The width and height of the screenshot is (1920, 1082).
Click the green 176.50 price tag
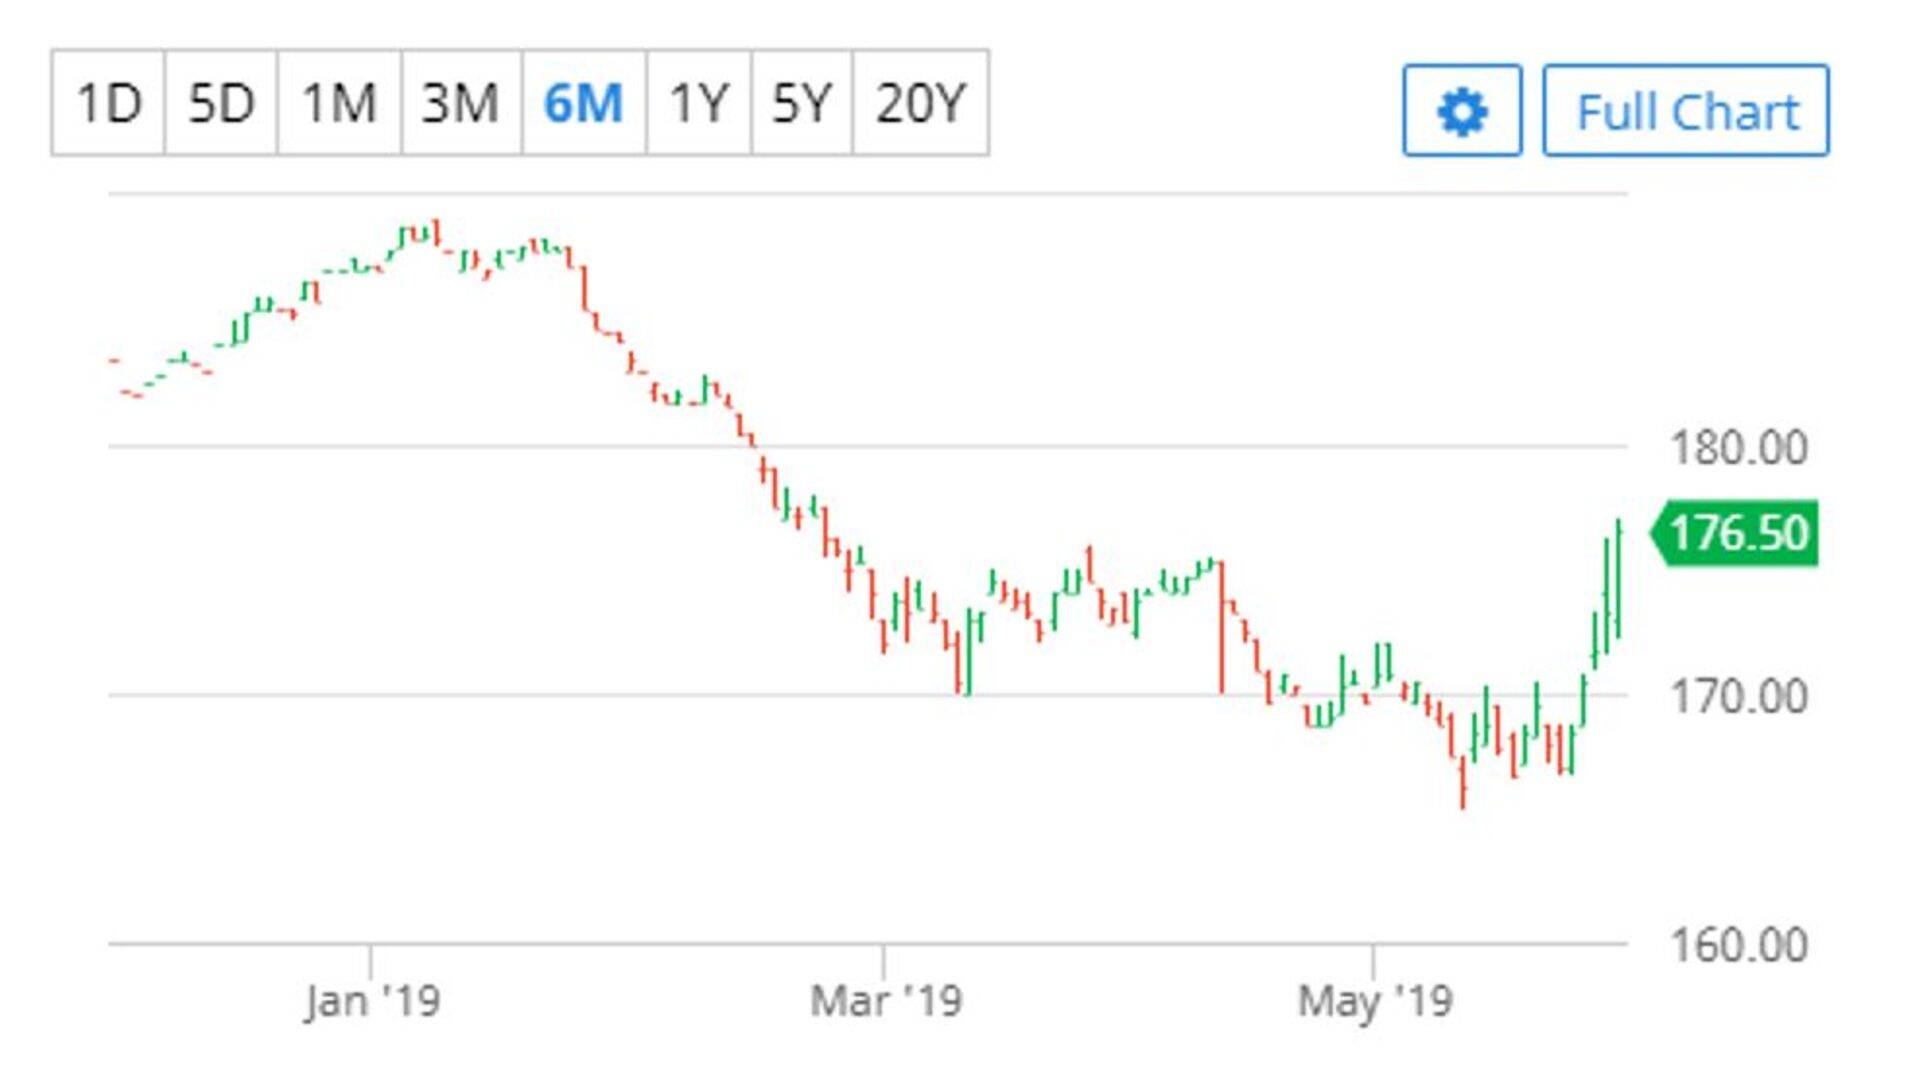coord(1737,533)
